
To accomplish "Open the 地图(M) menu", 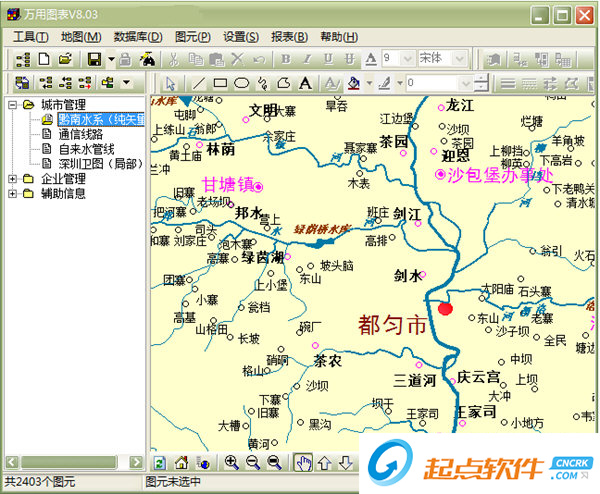I will point(78,37).
